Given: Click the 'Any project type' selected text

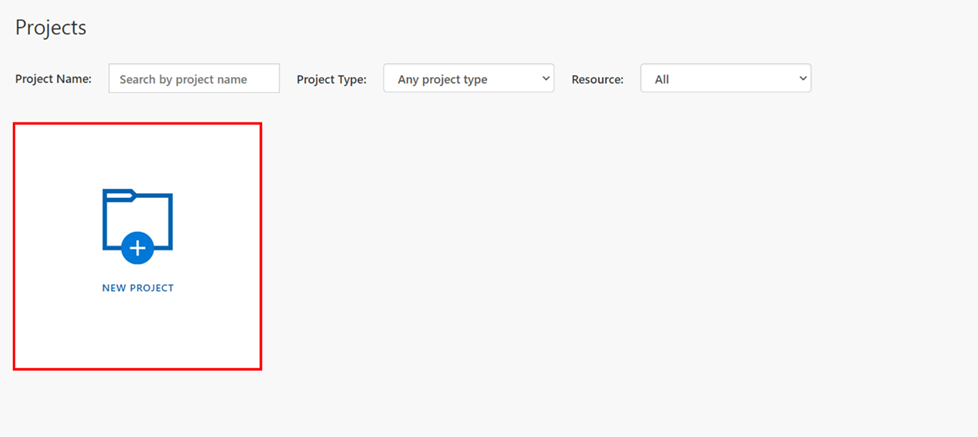Looking at the screenshot, I should click(x=442, y=80).
